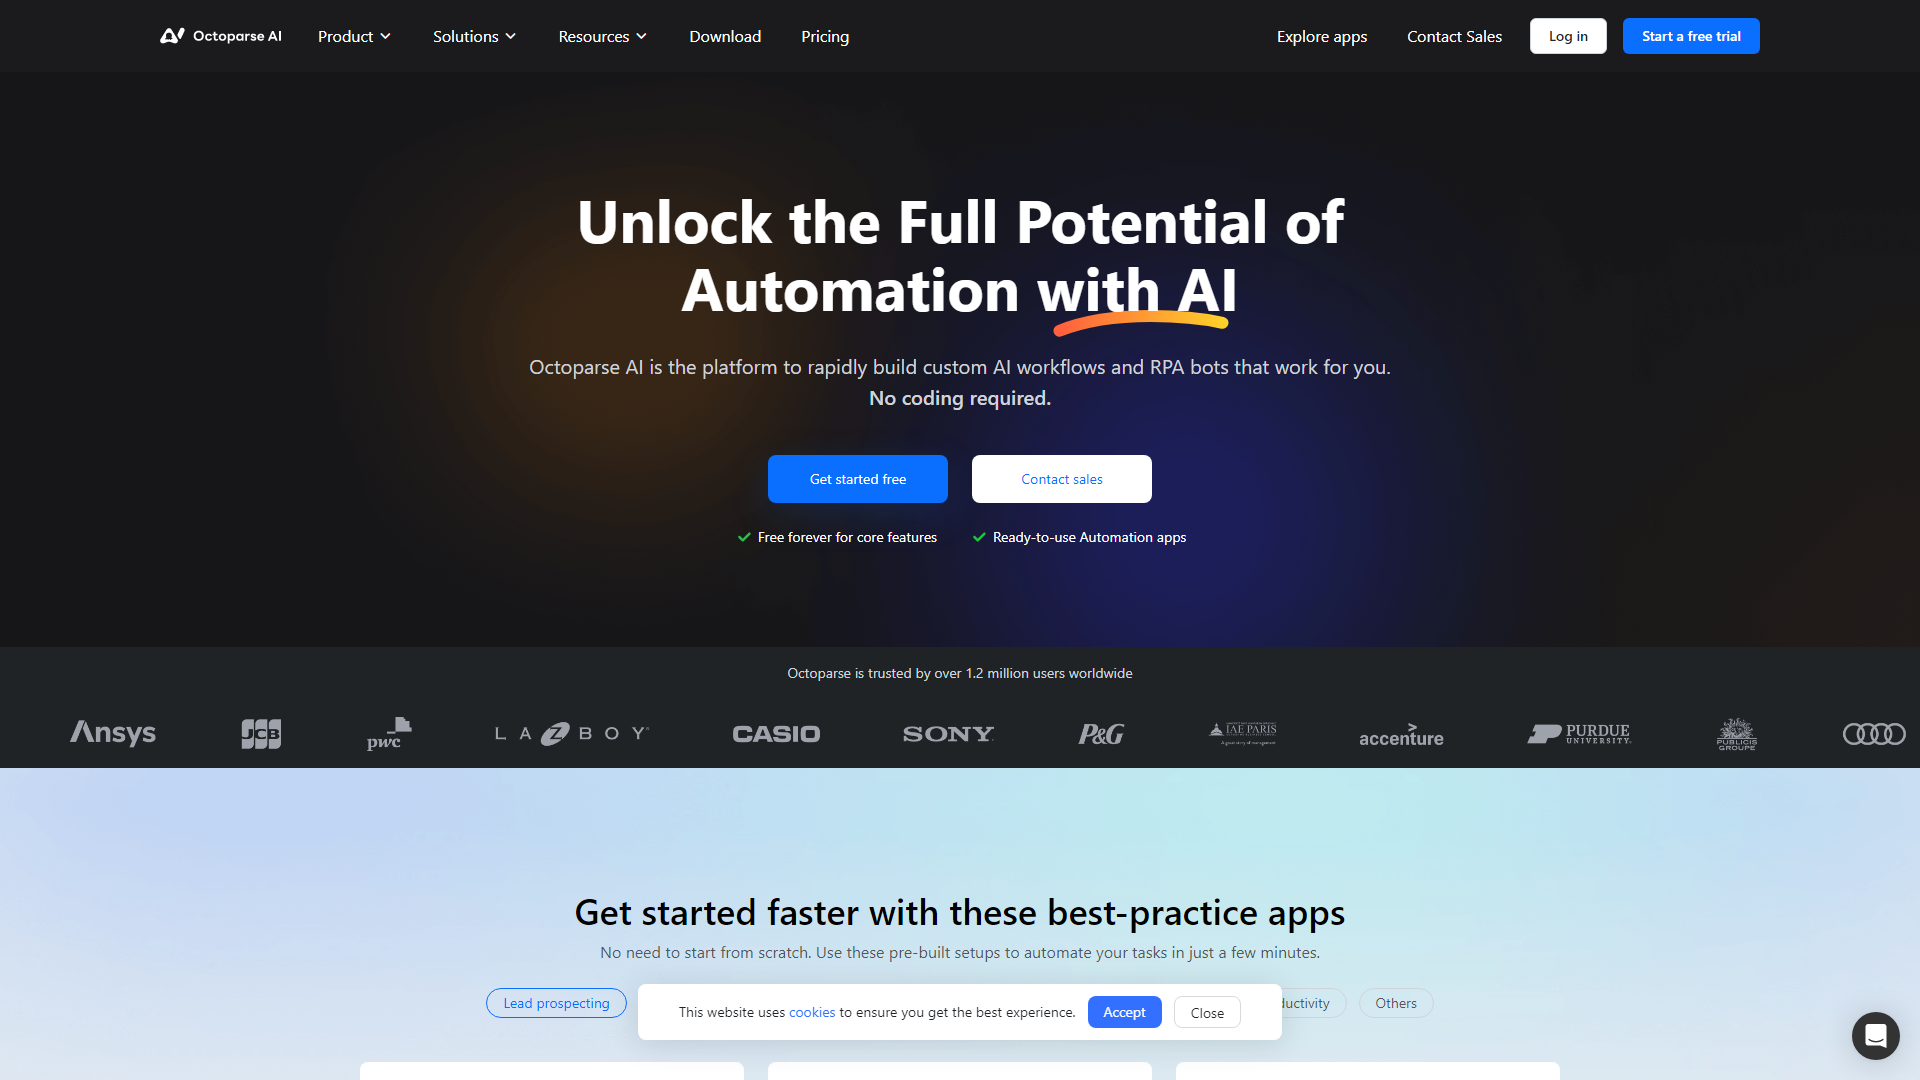Image resolution: width=1920 pixels, height=1080 pixels.
Task: Select the Download menu item
Action: point(725,36)
